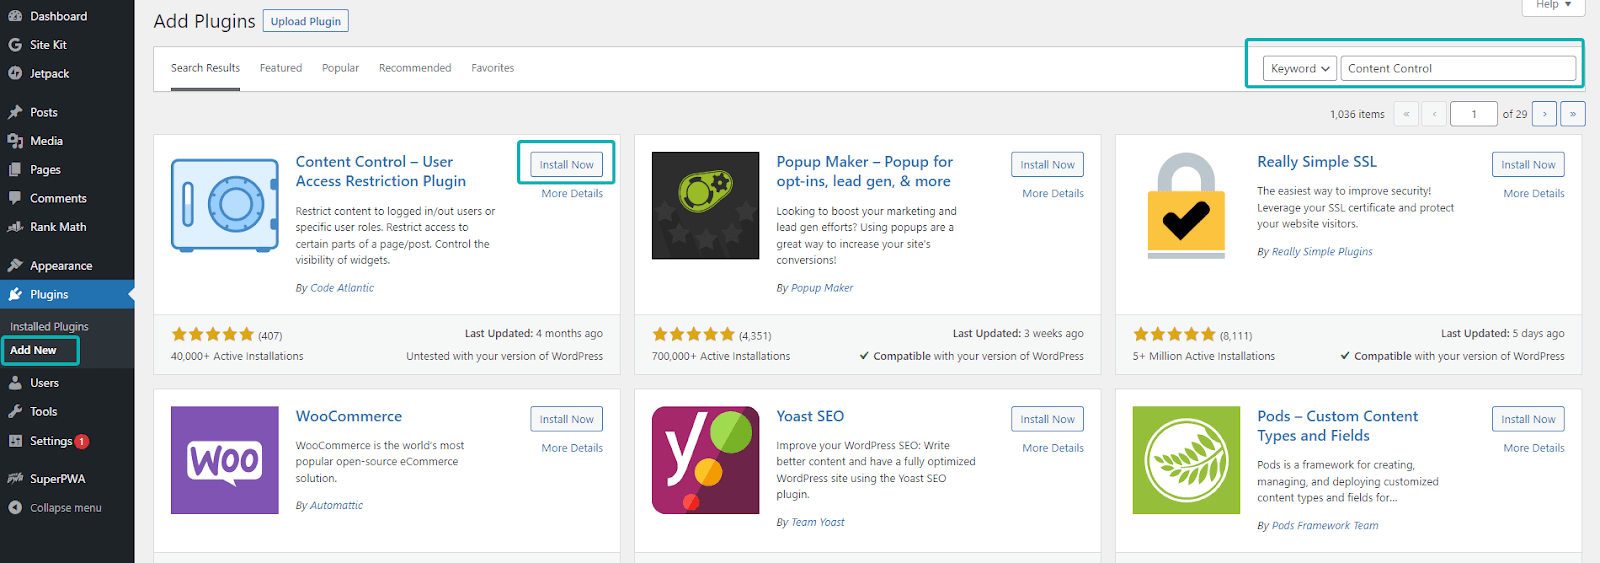Viewport: 1600px width, 563px height.
Task: Open the Yoast SEO title link
Action: 810,416
